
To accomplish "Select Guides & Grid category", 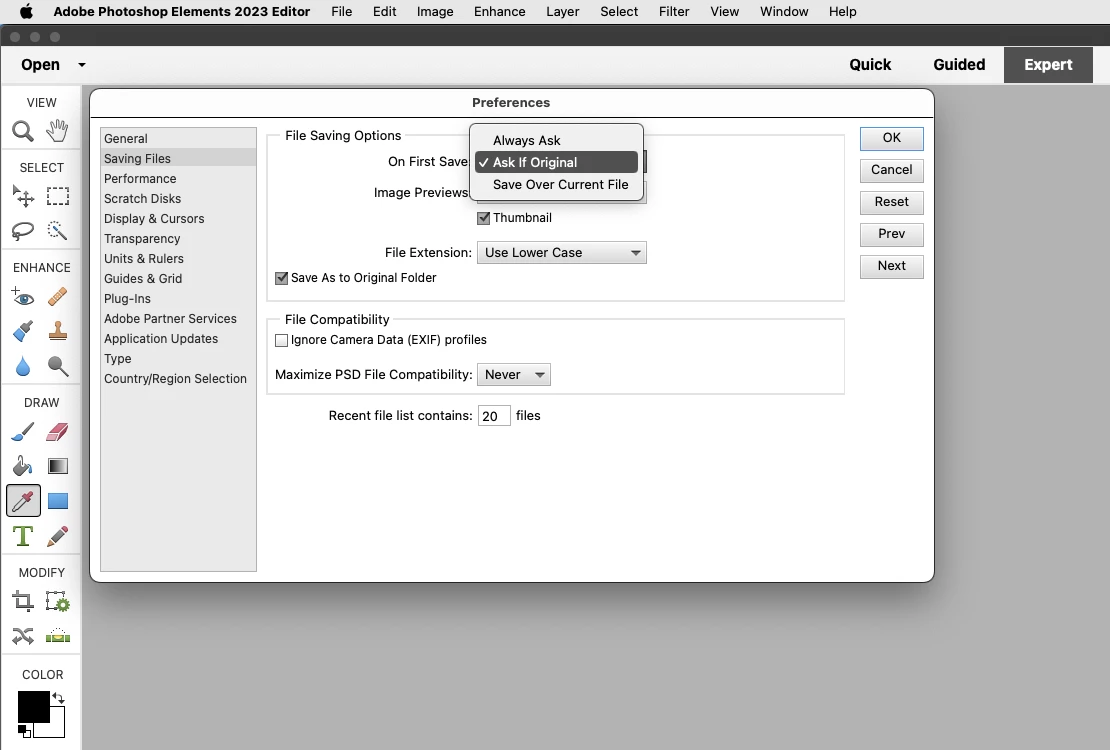I will tap(178, 279).
